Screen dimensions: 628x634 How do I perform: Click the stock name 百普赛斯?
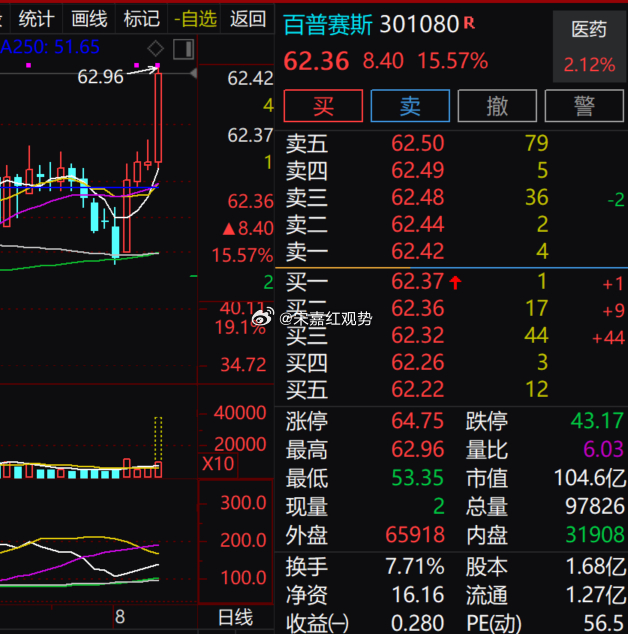tap(328, 25)
